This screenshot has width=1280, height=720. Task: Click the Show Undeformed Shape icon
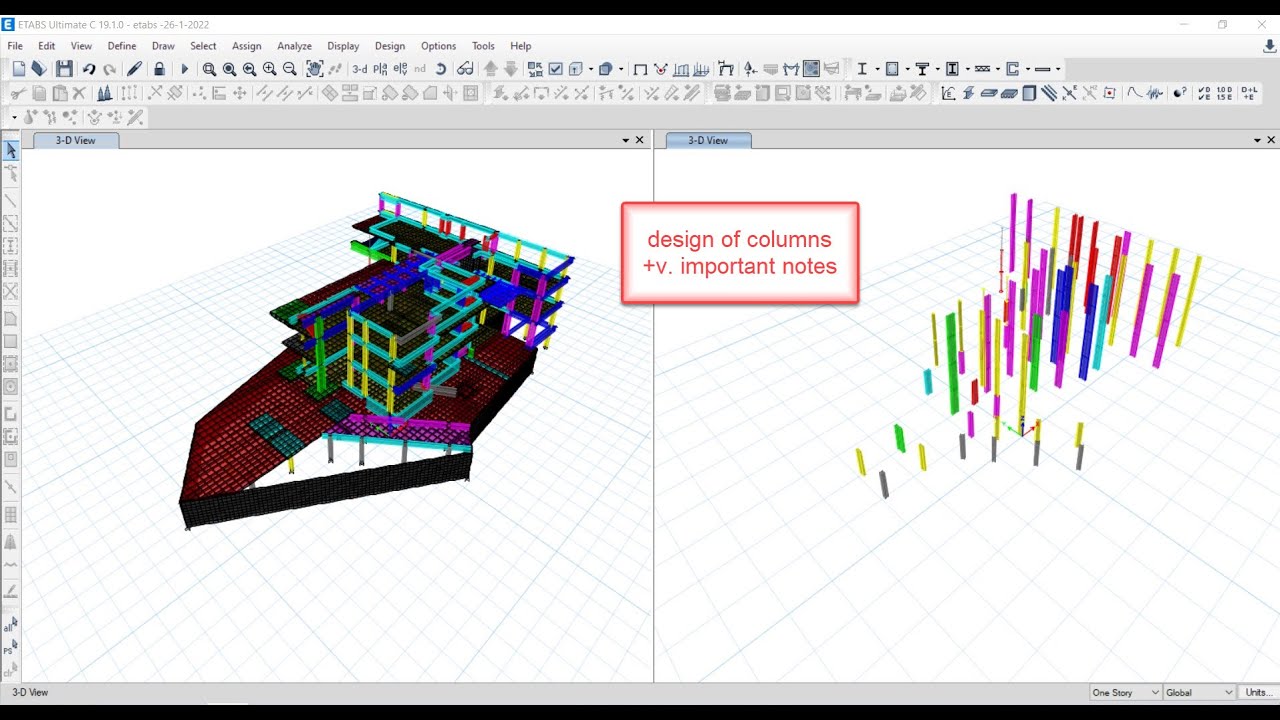coord(641,69)
